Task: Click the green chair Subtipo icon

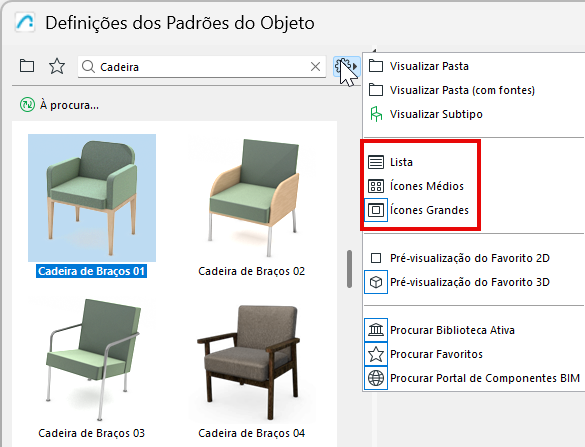Action: (x=376, y=114)
